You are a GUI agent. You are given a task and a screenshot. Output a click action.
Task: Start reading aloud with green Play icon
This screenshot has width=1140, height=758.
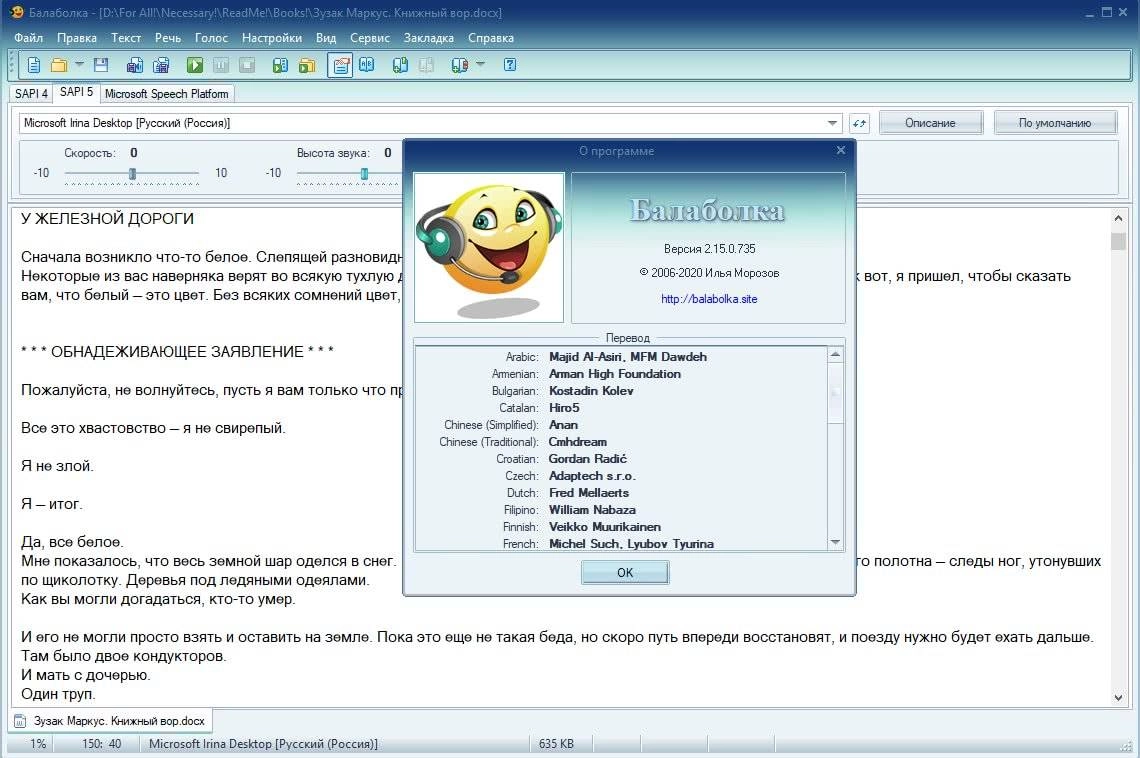tap(195, 65)
